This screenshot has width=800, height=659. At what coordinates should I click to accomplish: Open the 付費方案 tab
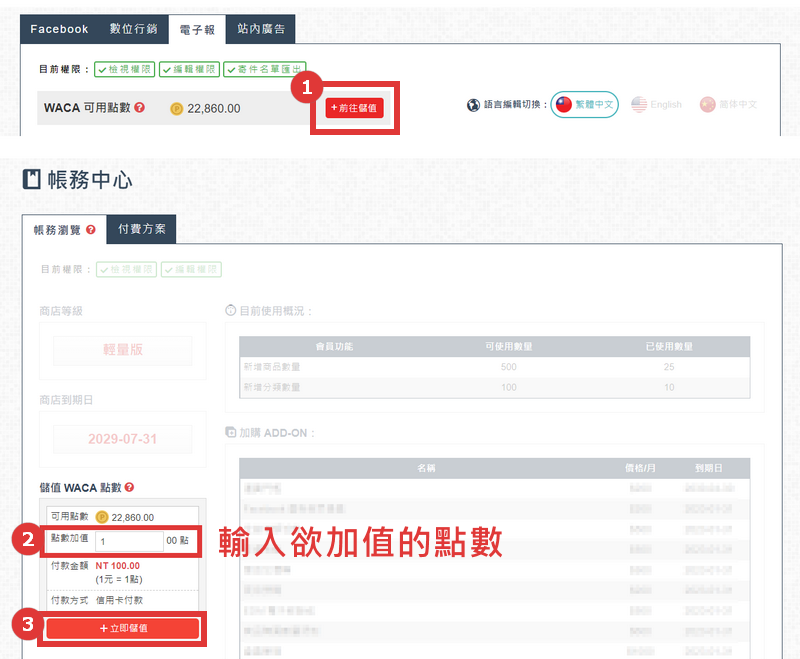[x=142, y=229]
